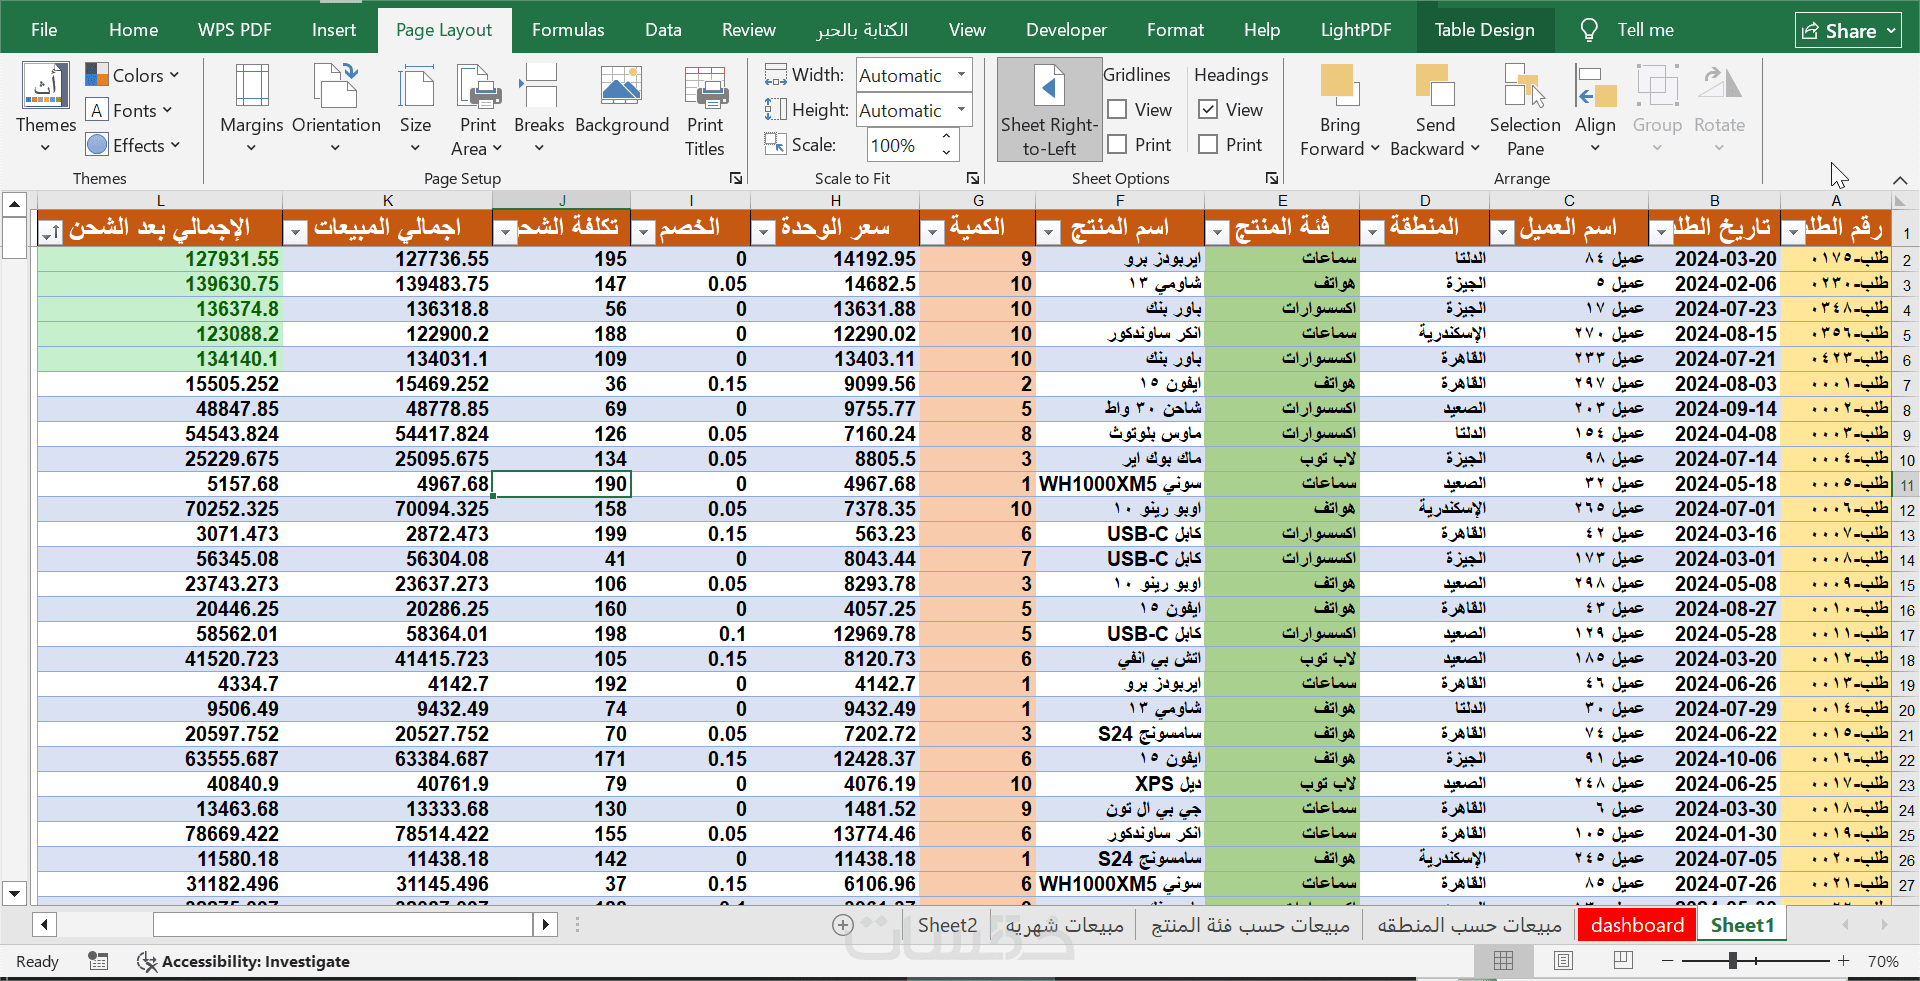Screen dimensions: 1920x981
Task: Open Scale to Fit dialog launcher
Action: [972, 178]
